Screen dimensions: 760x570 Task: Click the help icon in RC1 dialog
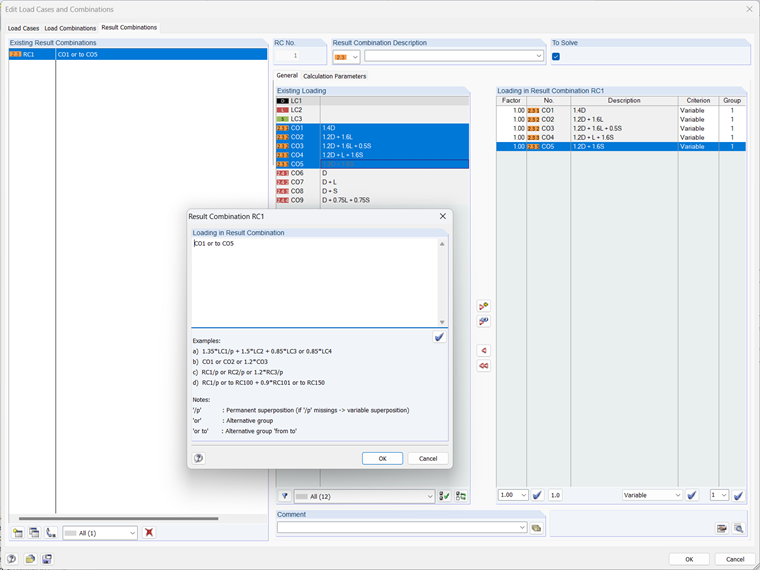pyautogui.click(x=198, y=458)
